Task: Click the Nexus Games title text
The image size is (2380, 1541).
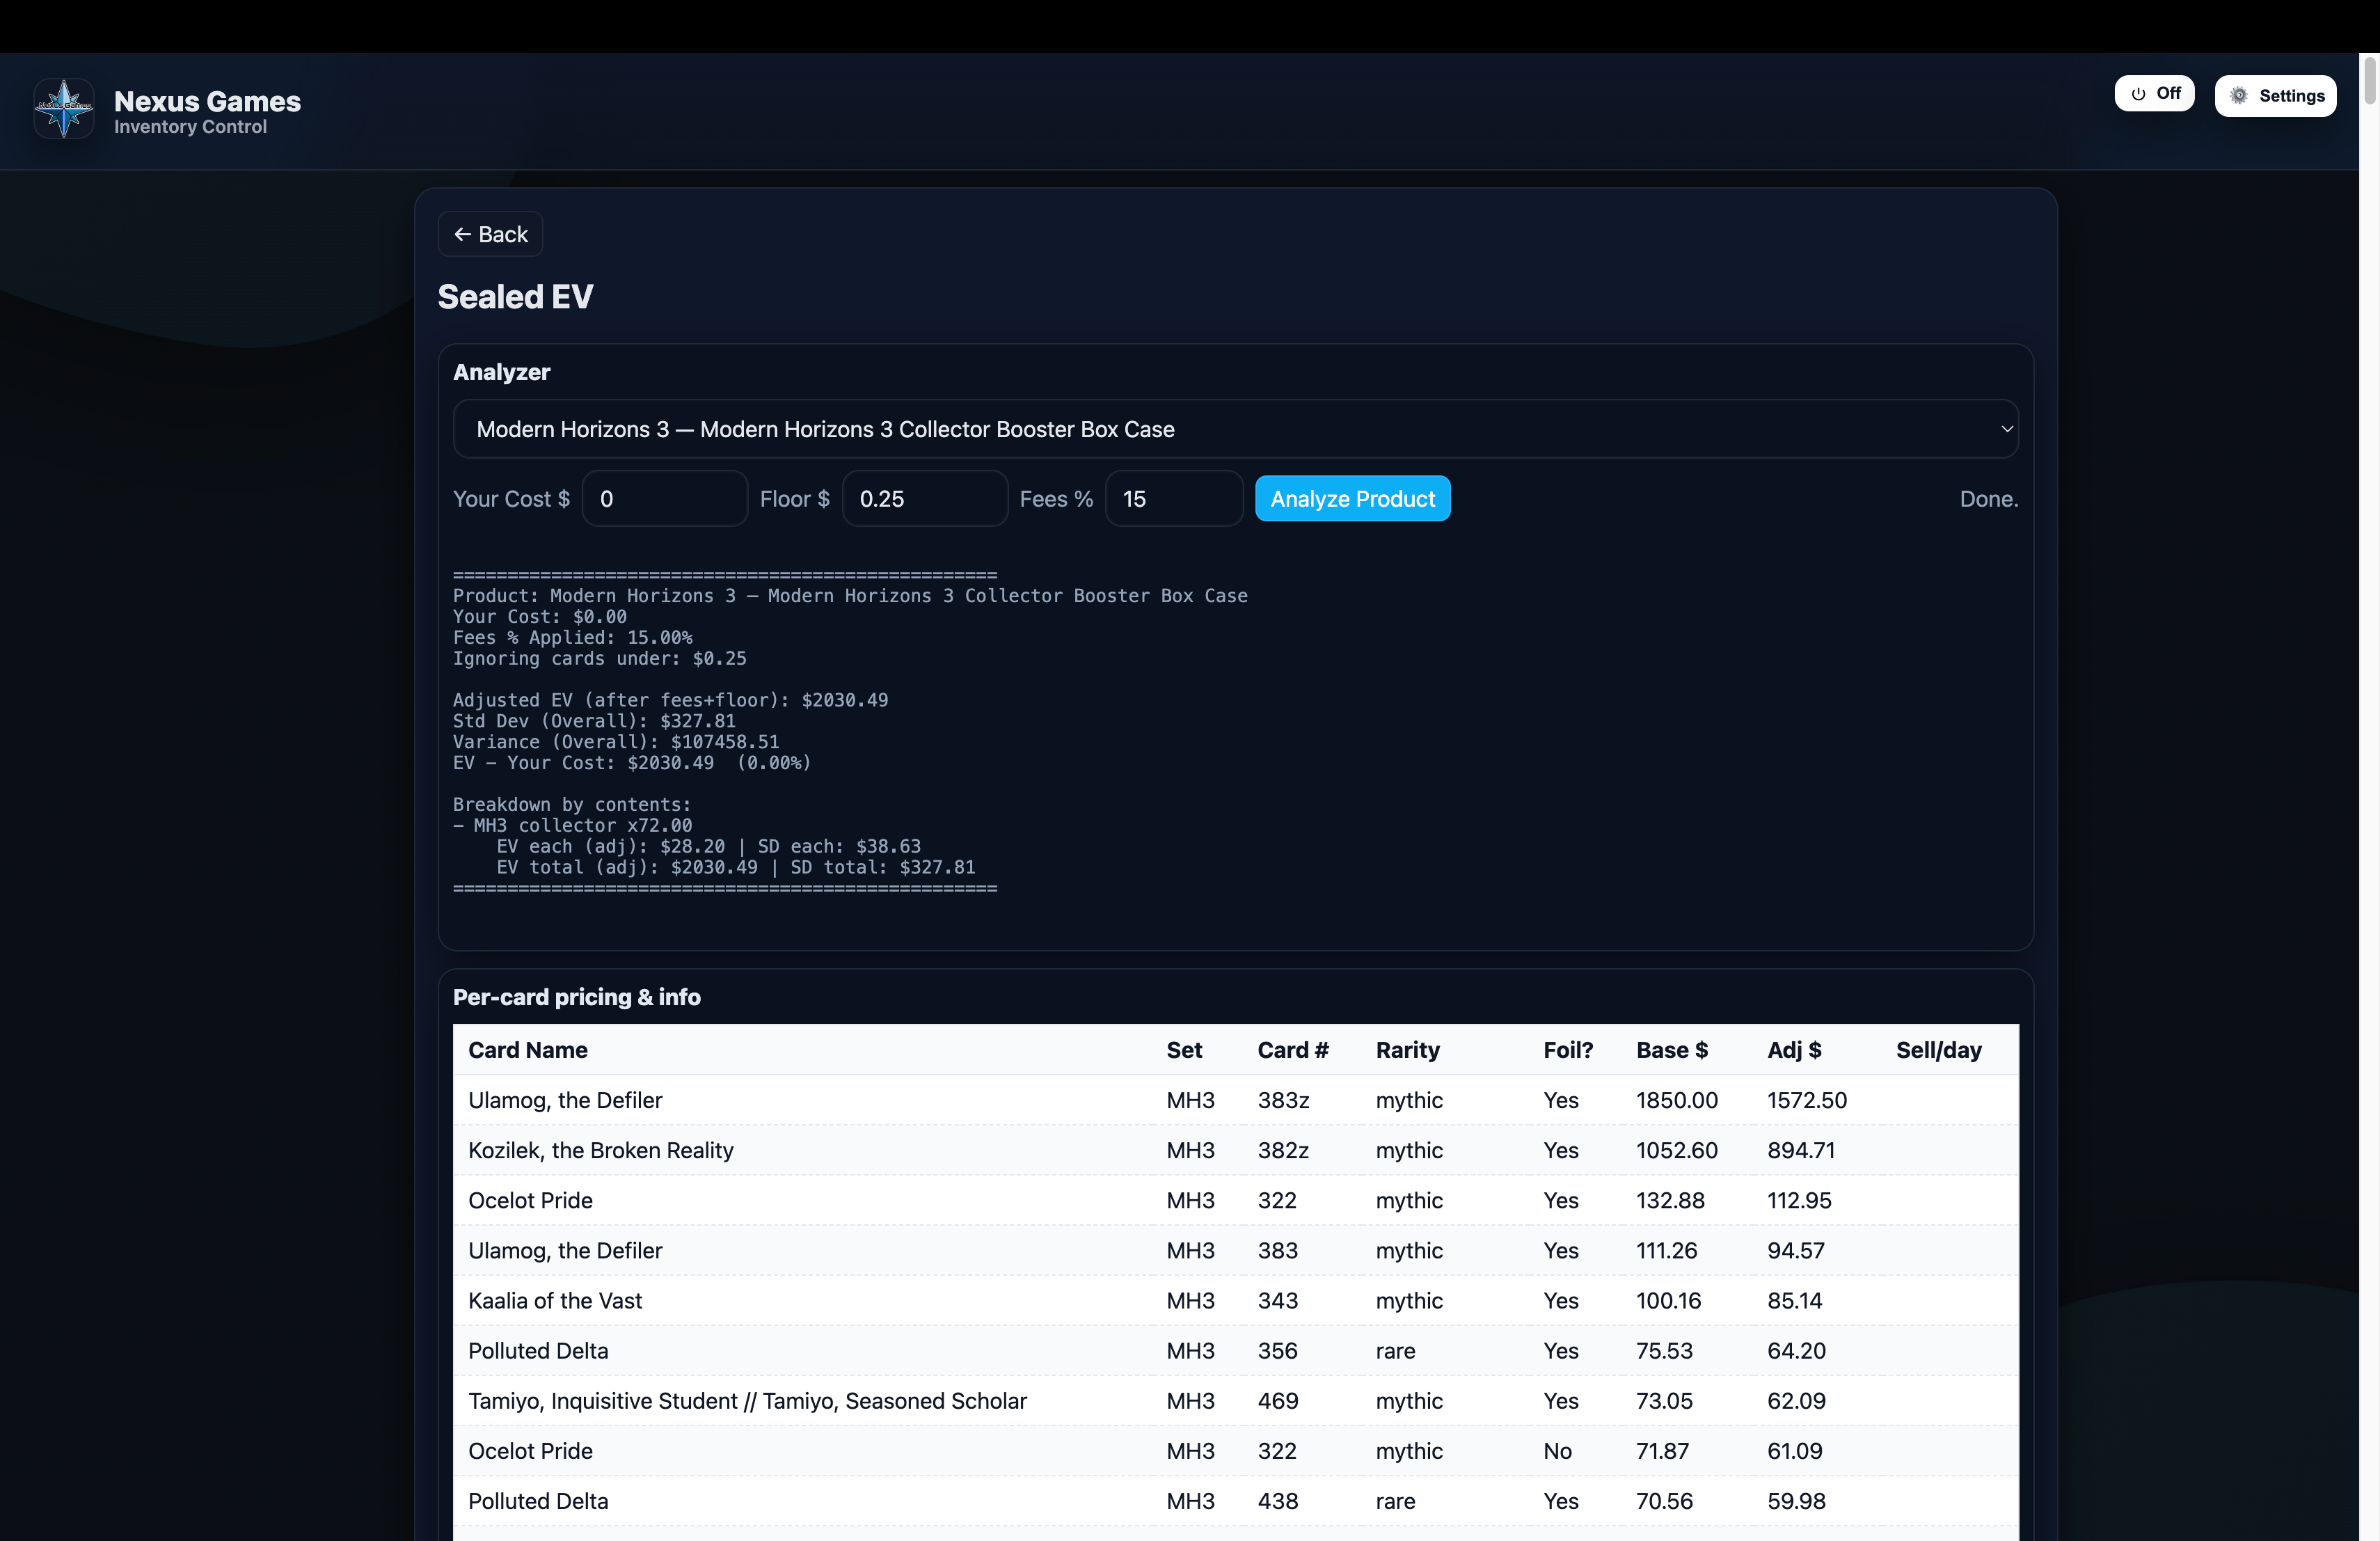Action: (x=207, y=101)
